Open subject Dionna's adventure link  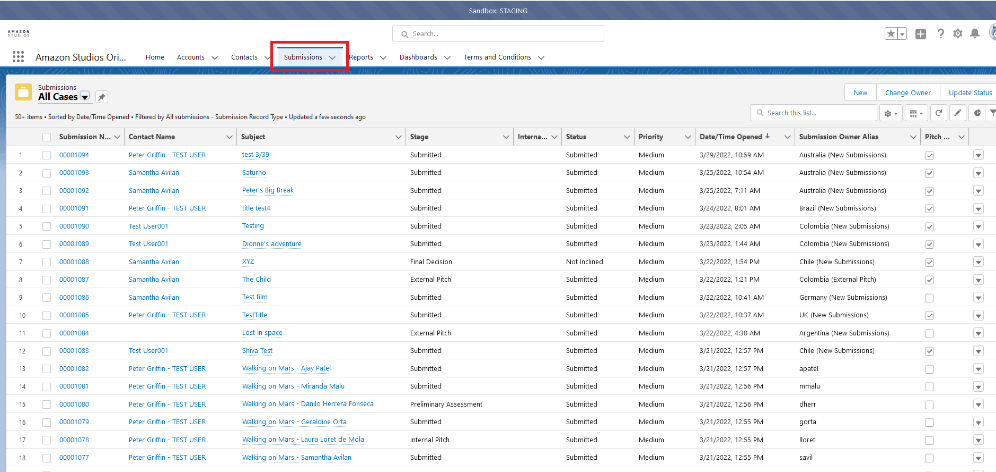pyautogui.click(x=271, y=244)
